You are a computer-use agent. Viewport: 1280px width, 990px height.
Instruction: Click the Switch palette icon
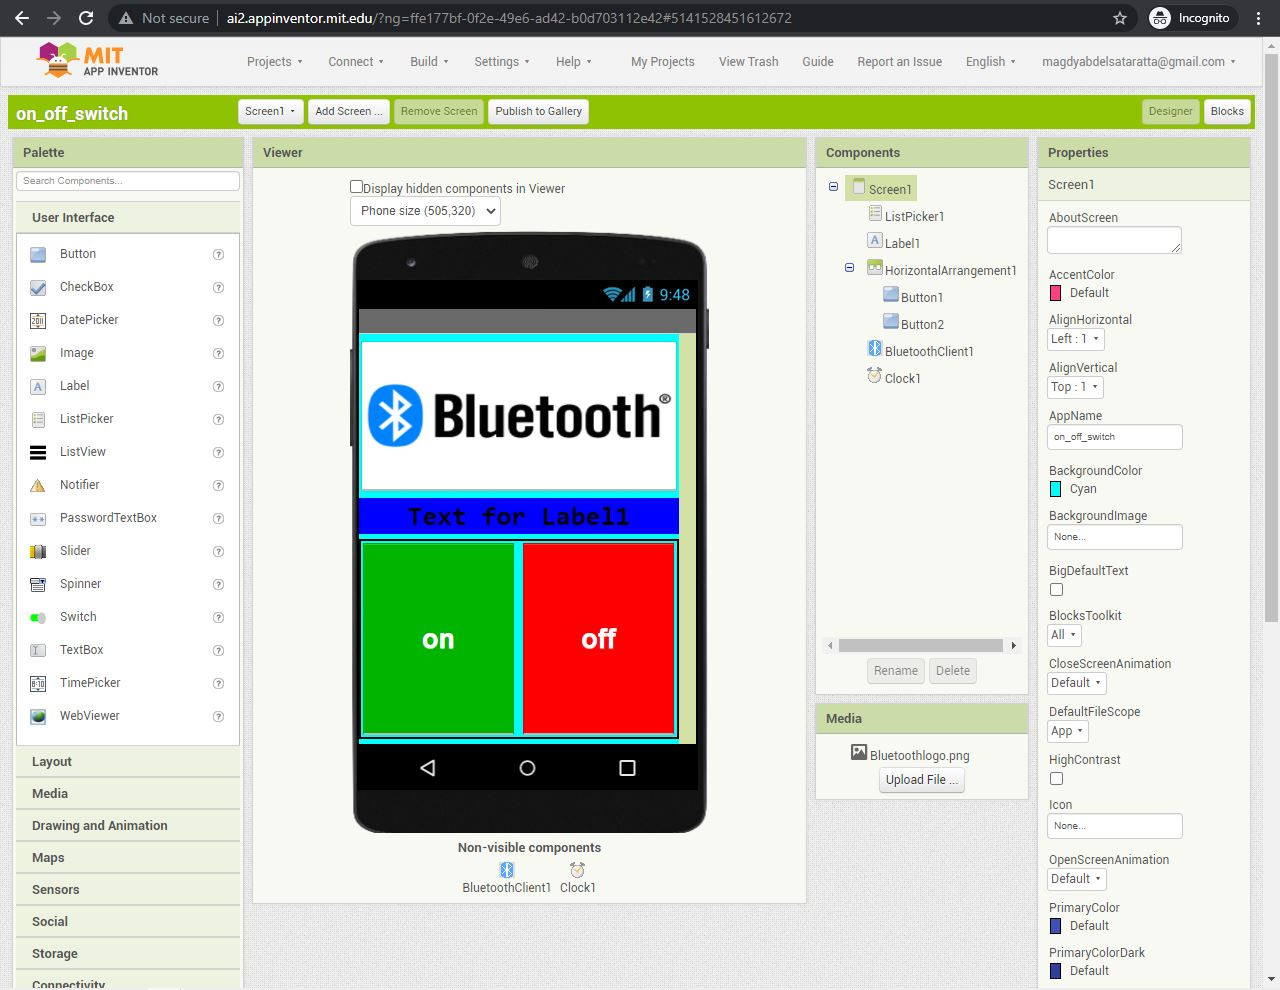38,617
